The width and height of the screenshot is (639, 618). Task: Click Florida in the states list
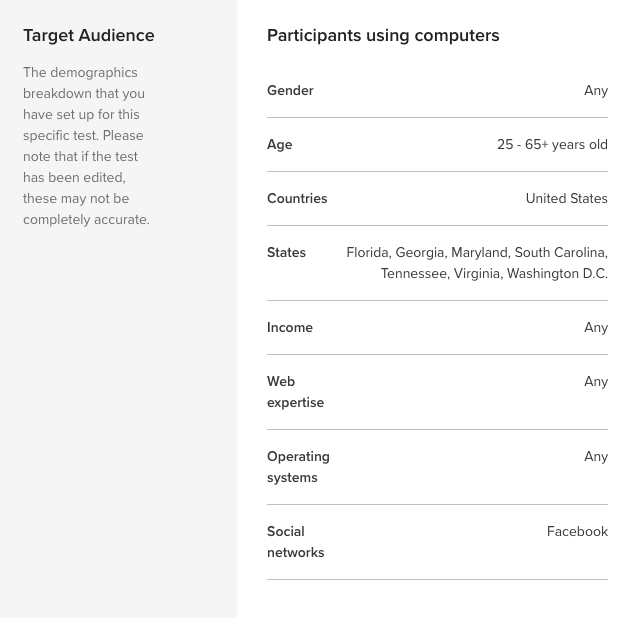point(367,253)
